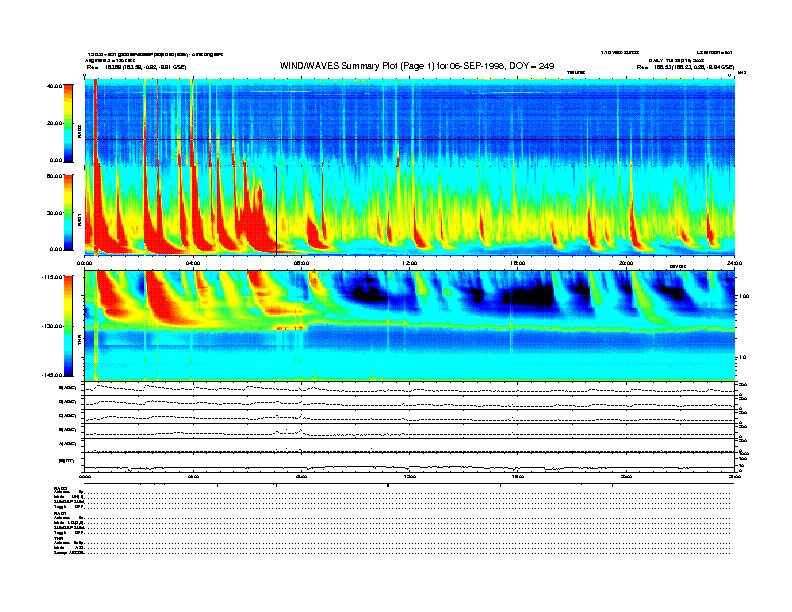Click the vertical black marker line in RAD1 spectrogram
The width and height of the screenshot is (792, 612).
(x=276, y=211)
